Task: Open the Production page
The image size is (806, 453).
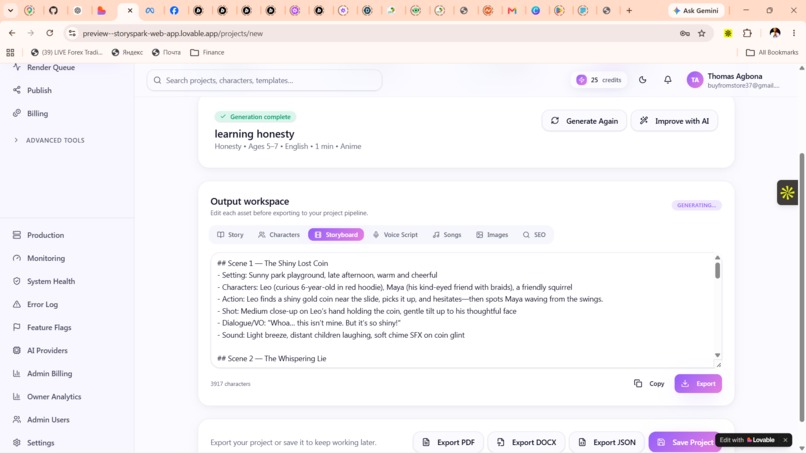Action: pos(39,235)
